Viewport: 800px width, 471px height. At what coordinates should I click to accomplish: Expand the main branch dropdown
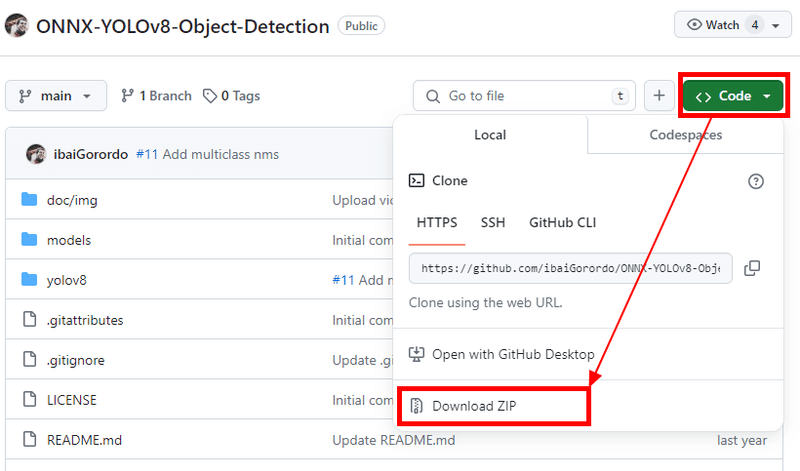(x=56, y=96)
